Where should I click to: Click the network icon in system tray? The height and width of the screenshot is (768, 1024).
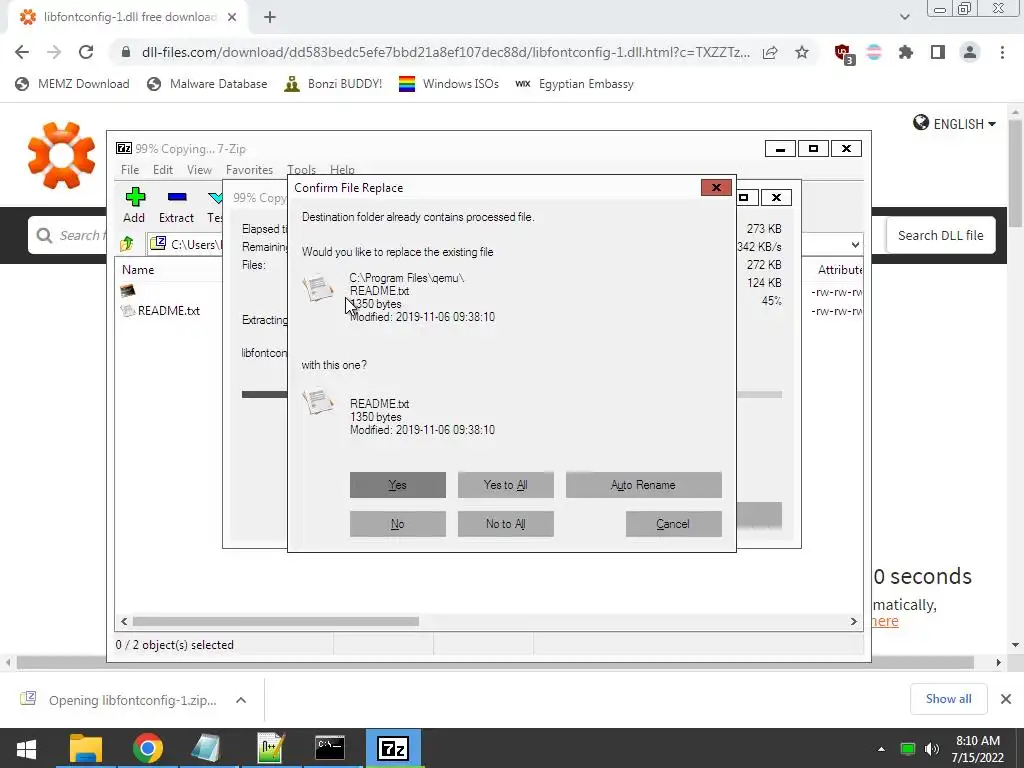click(x=908, y=749)
